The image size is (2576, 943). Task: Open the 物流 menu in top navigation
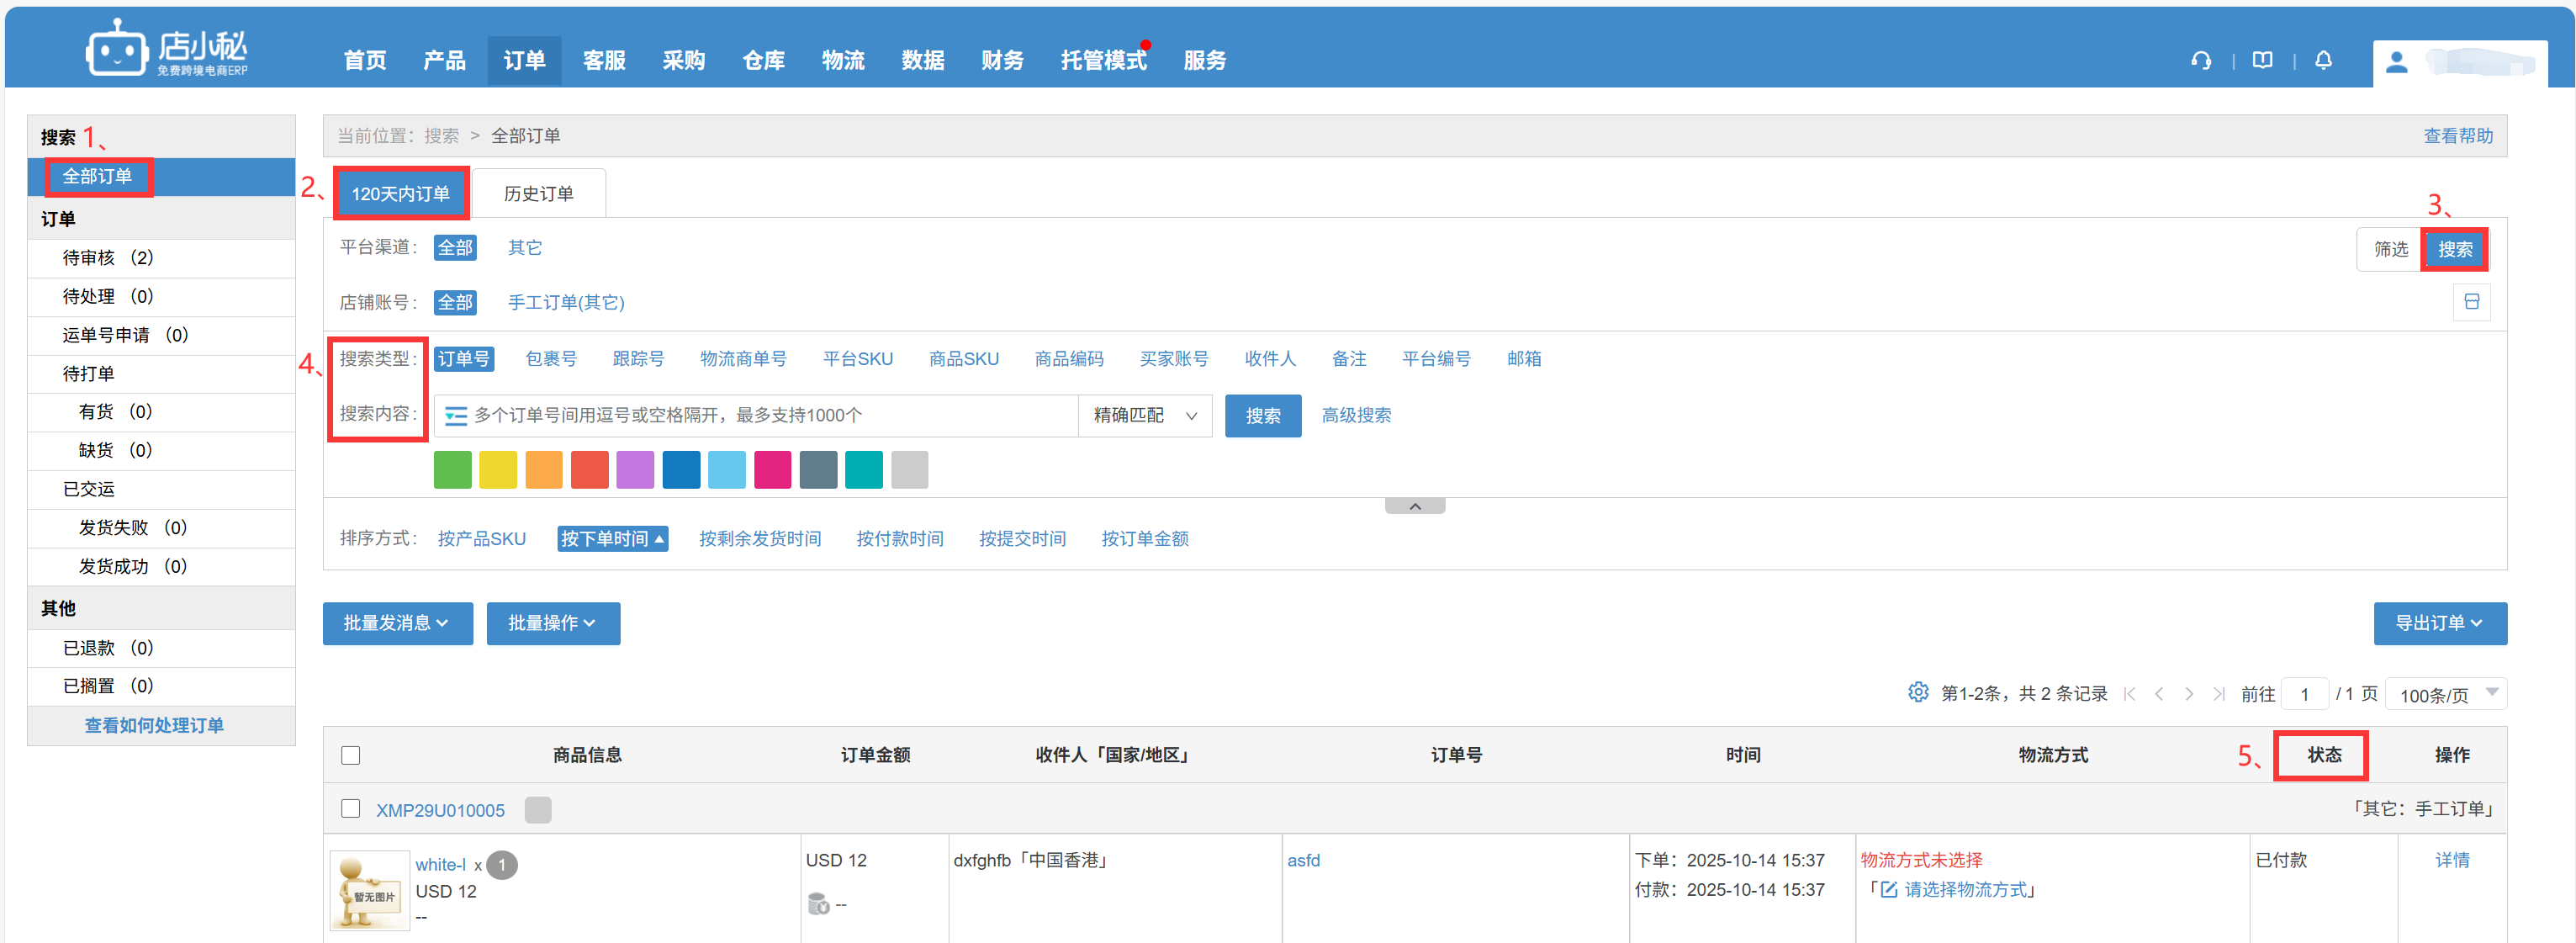pyautogui.click(x=842, y=61)
